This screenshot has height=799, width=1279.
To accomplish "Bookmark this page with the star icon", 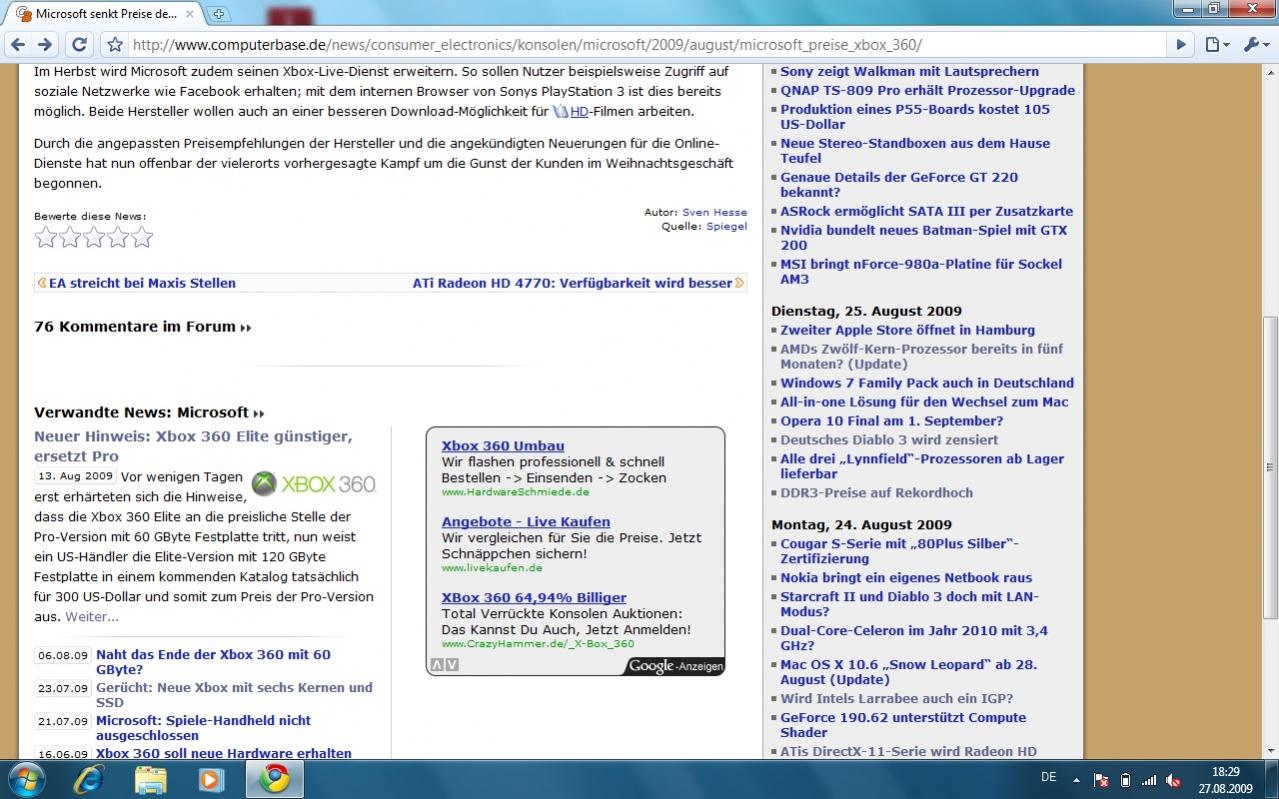I will [x=115, y=45].
